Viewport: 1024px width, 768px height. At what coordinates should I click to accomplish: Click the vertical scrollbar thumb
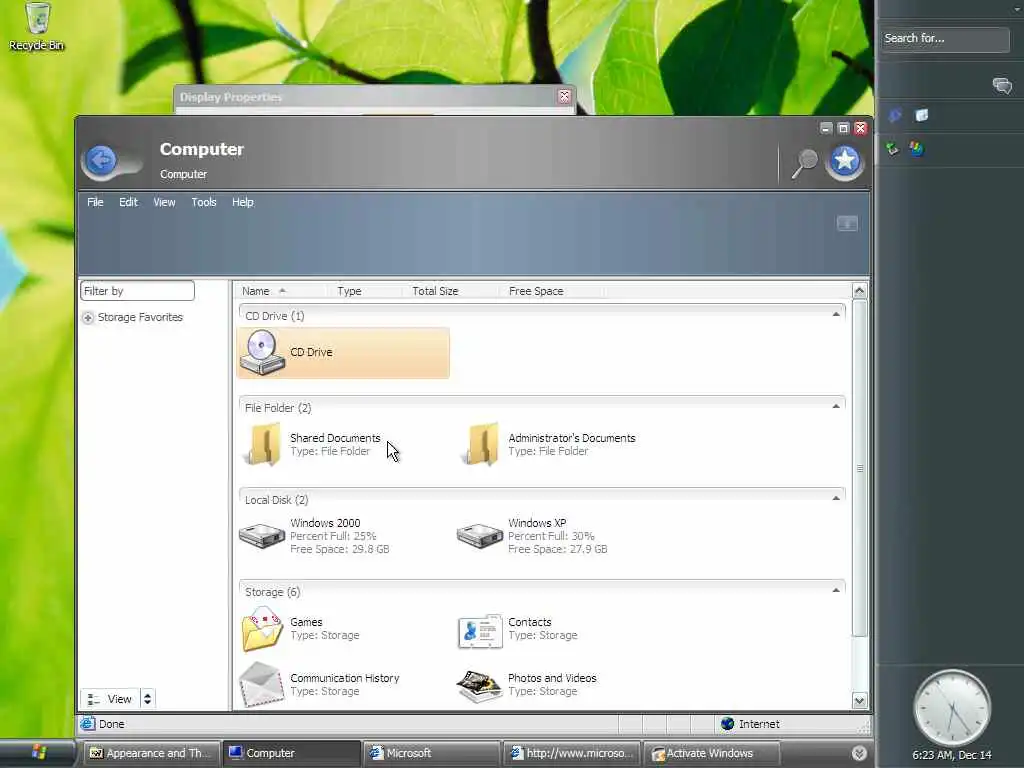click(859, 468)
